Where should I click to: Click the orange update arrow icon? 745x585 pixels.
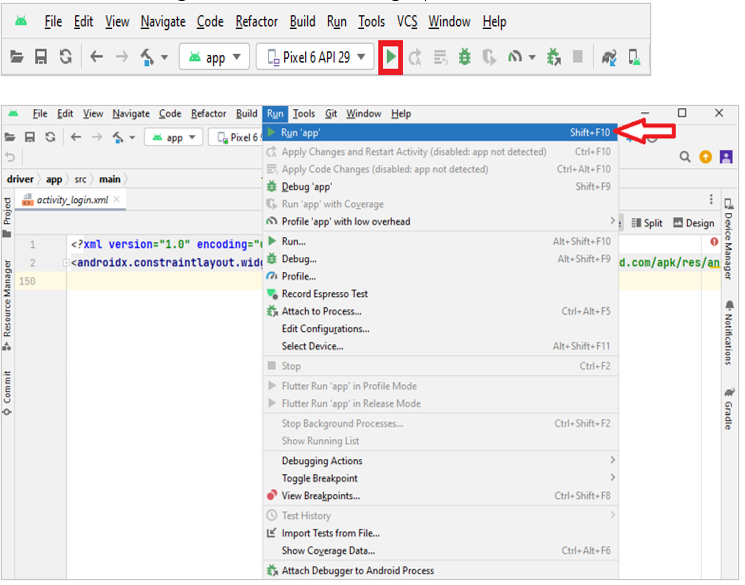(706, 157)
